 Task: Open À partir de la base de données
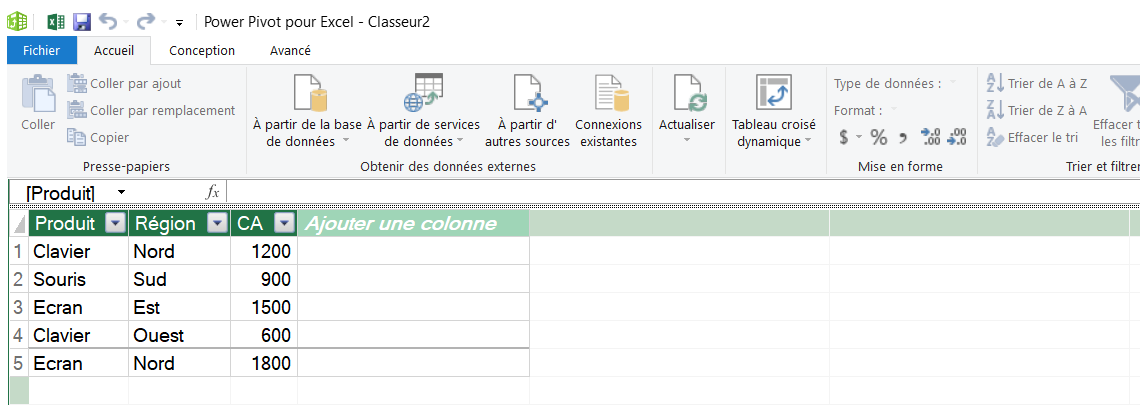coord(307,111)
